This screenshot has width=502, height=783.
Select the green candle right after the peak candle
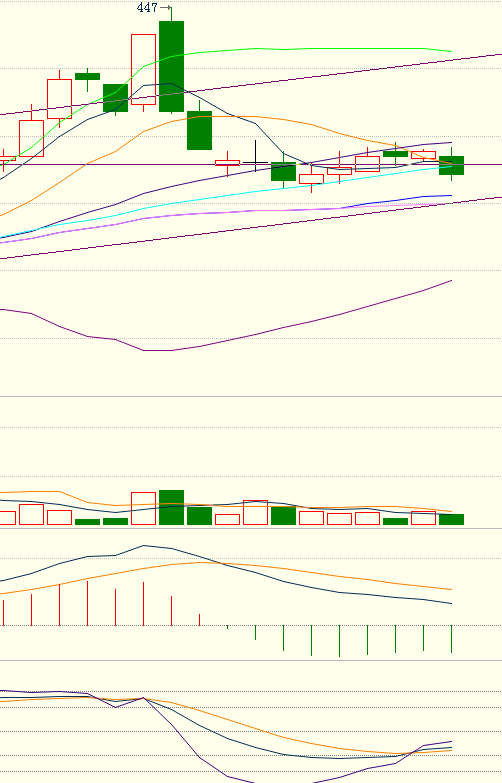199,130
